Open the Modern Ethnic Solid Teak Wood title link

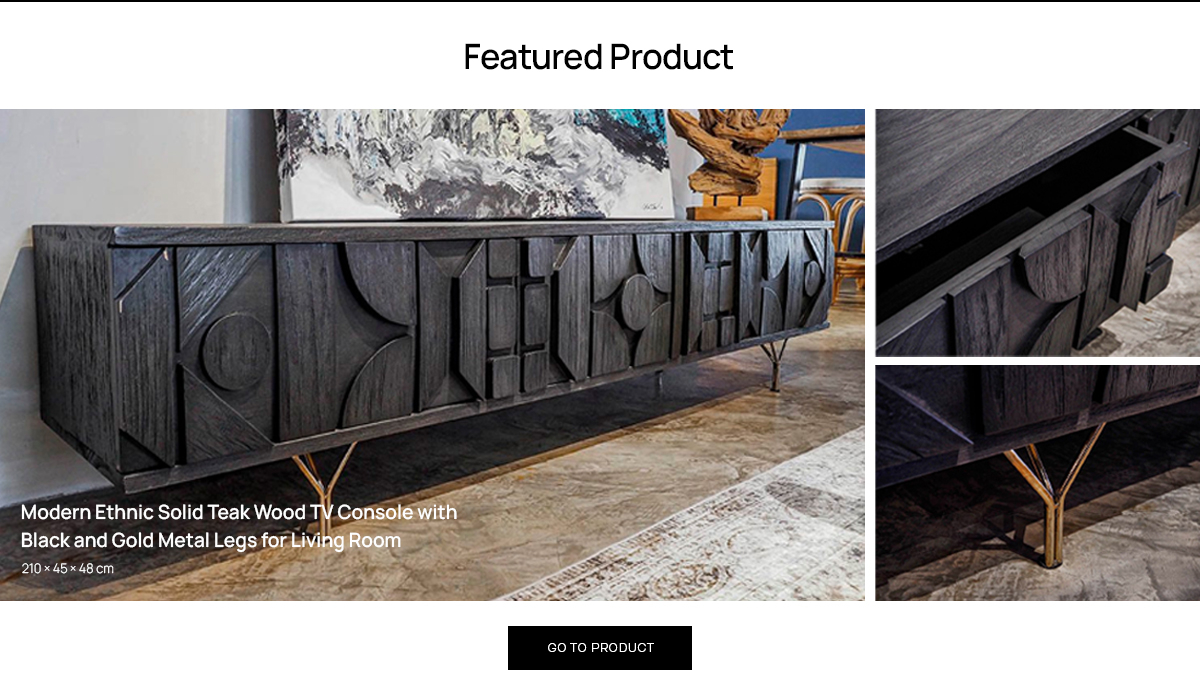(239, 526)
